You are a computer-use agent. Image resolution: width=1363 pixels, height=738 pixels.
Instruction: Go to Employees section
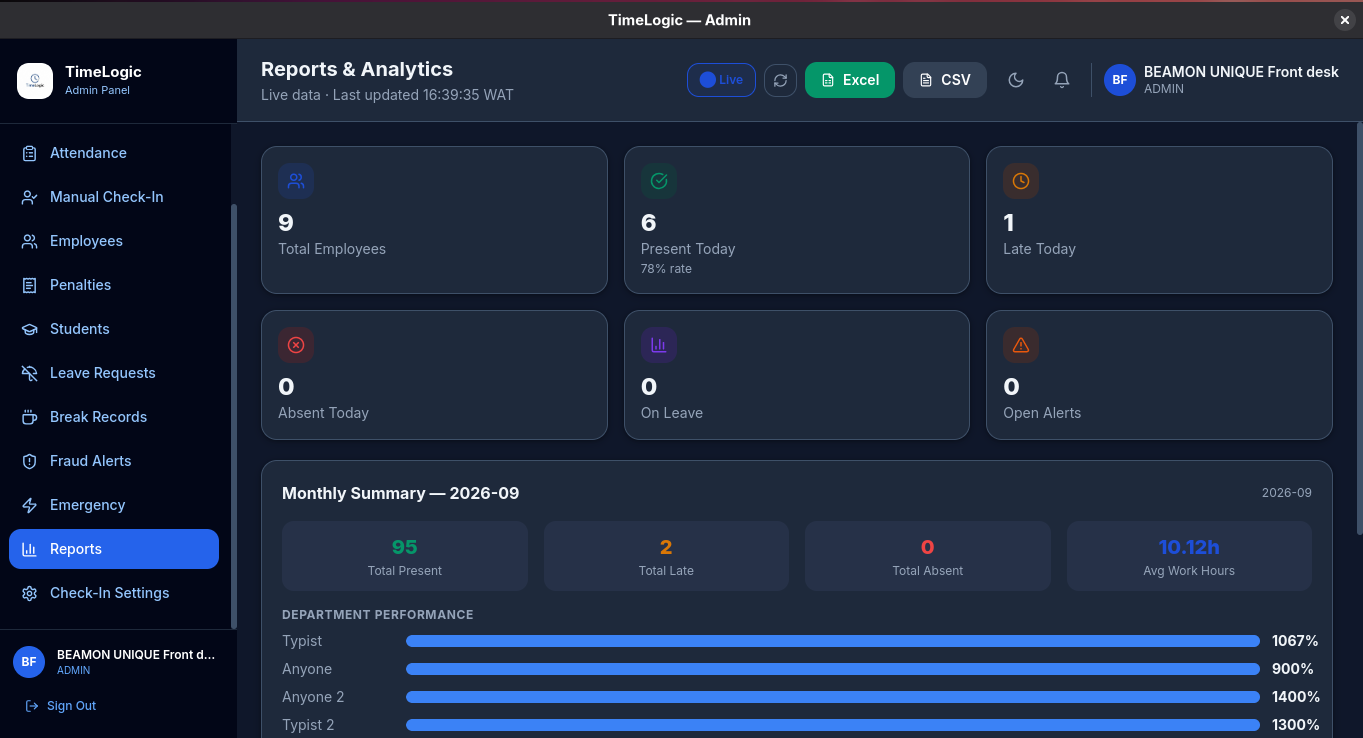click(x=114, y=241)
